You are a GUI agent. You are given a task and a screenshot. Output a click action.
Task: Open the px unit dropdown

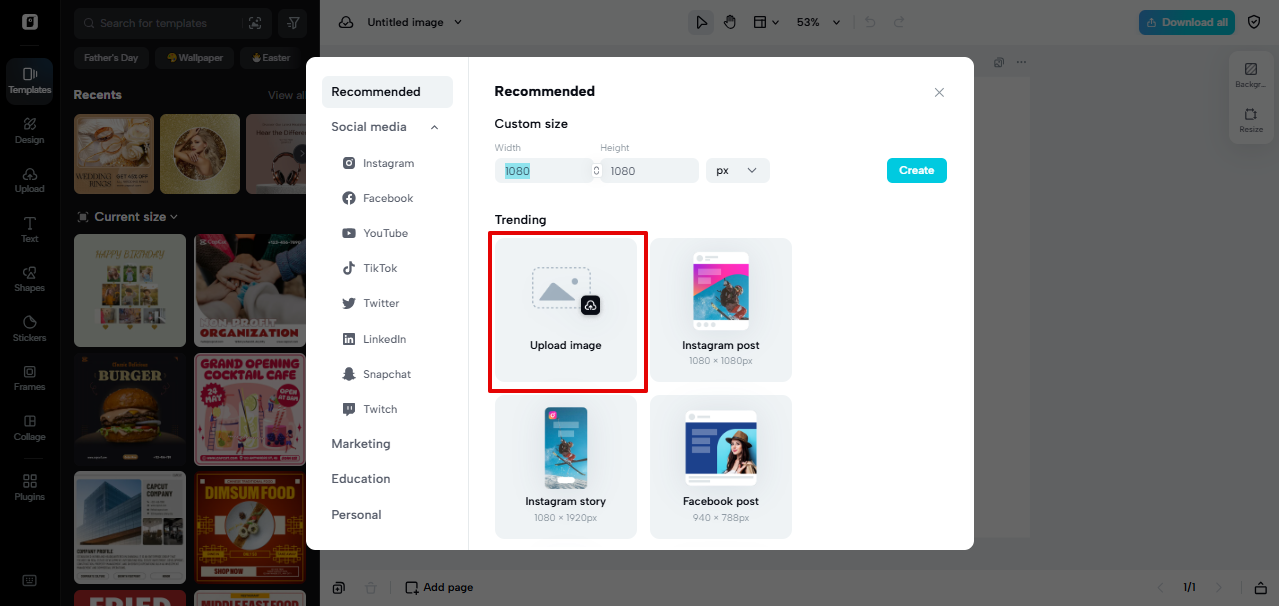pos(737,171)
